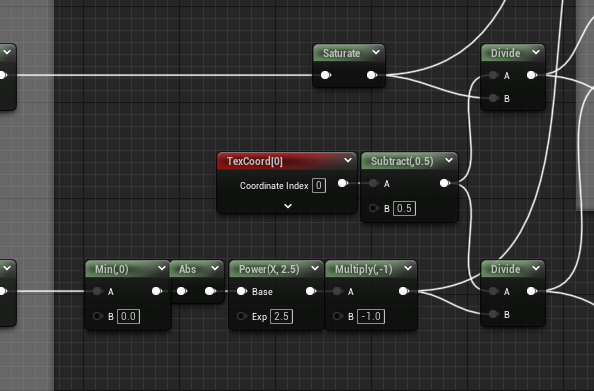Click the Power node's Exp value 2.5
Image resolution: width=594 pixels, height=391 pixels.
281,316
